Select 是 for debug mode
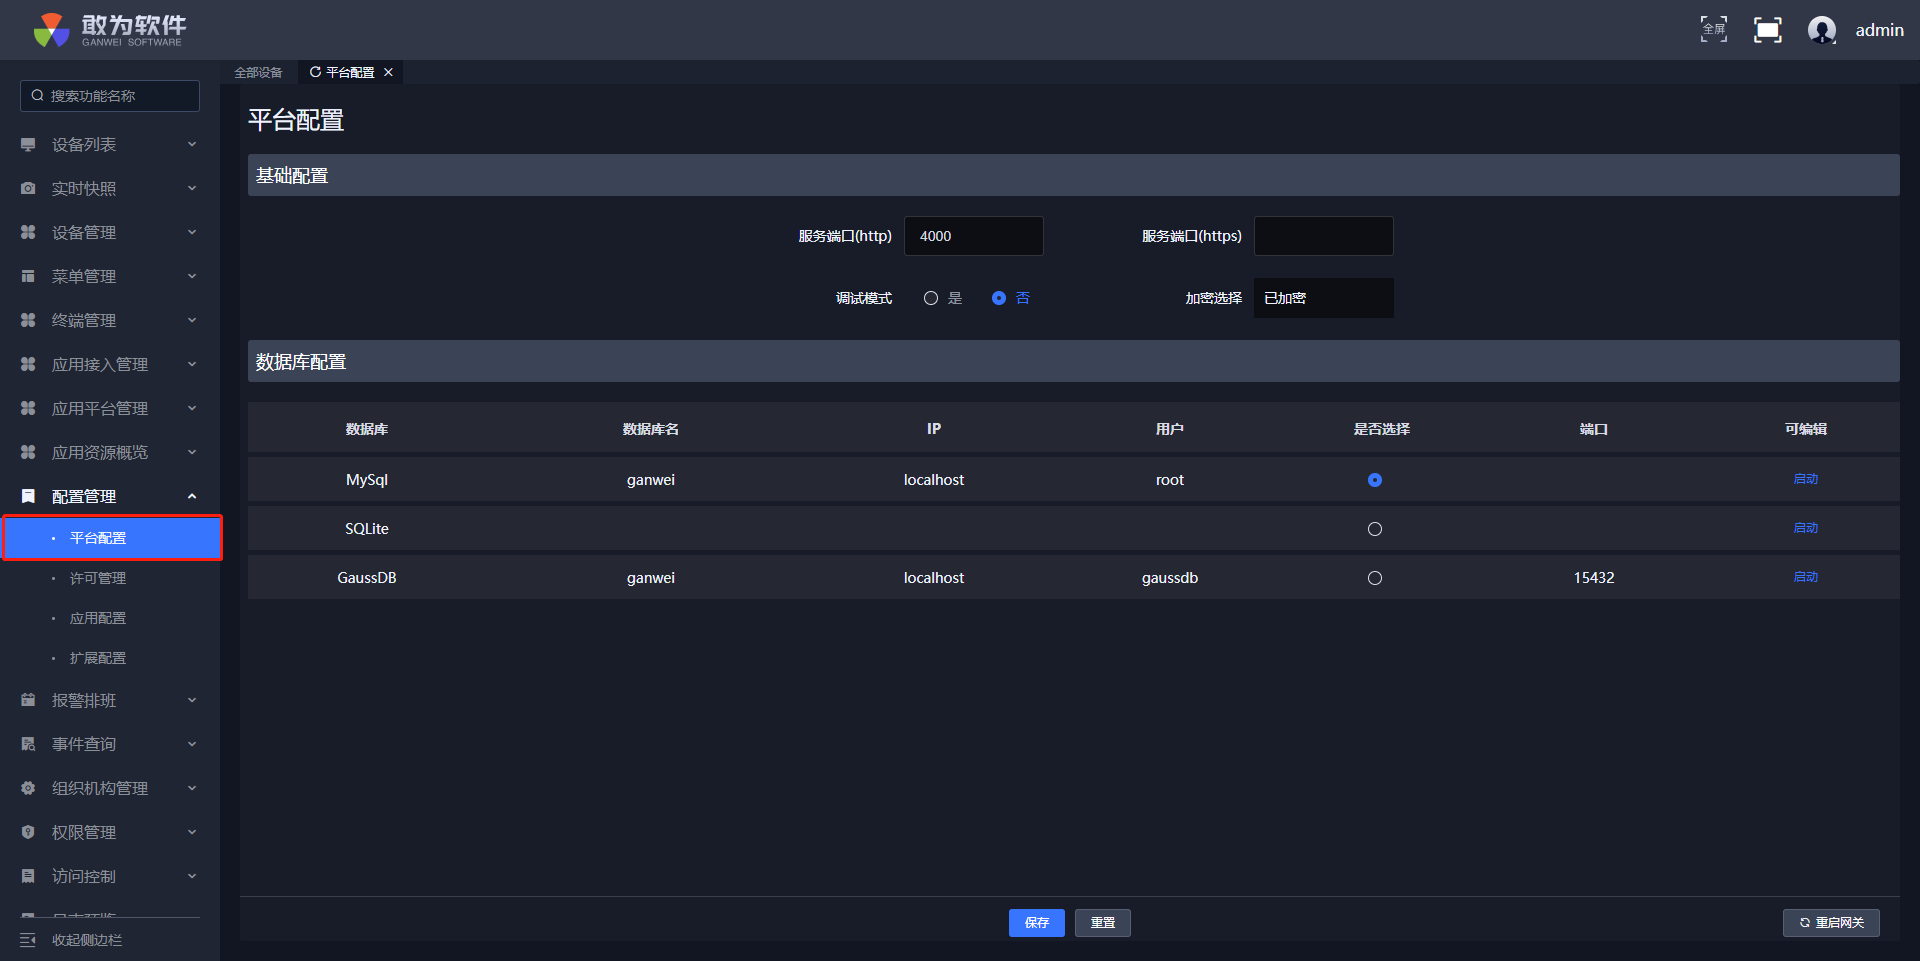The height and width of the screenshot is (961, 1920). [931, 298]
